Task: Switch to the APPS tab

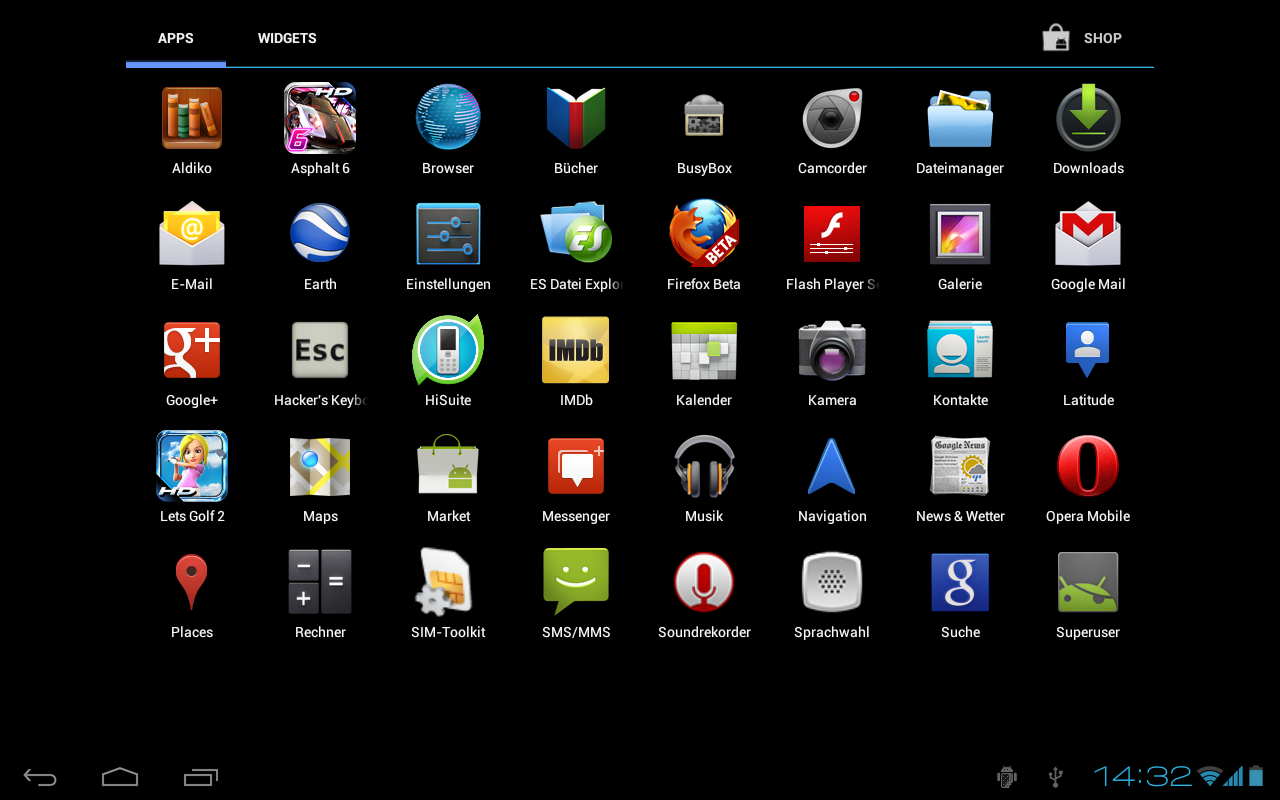Action: point(176,38)
